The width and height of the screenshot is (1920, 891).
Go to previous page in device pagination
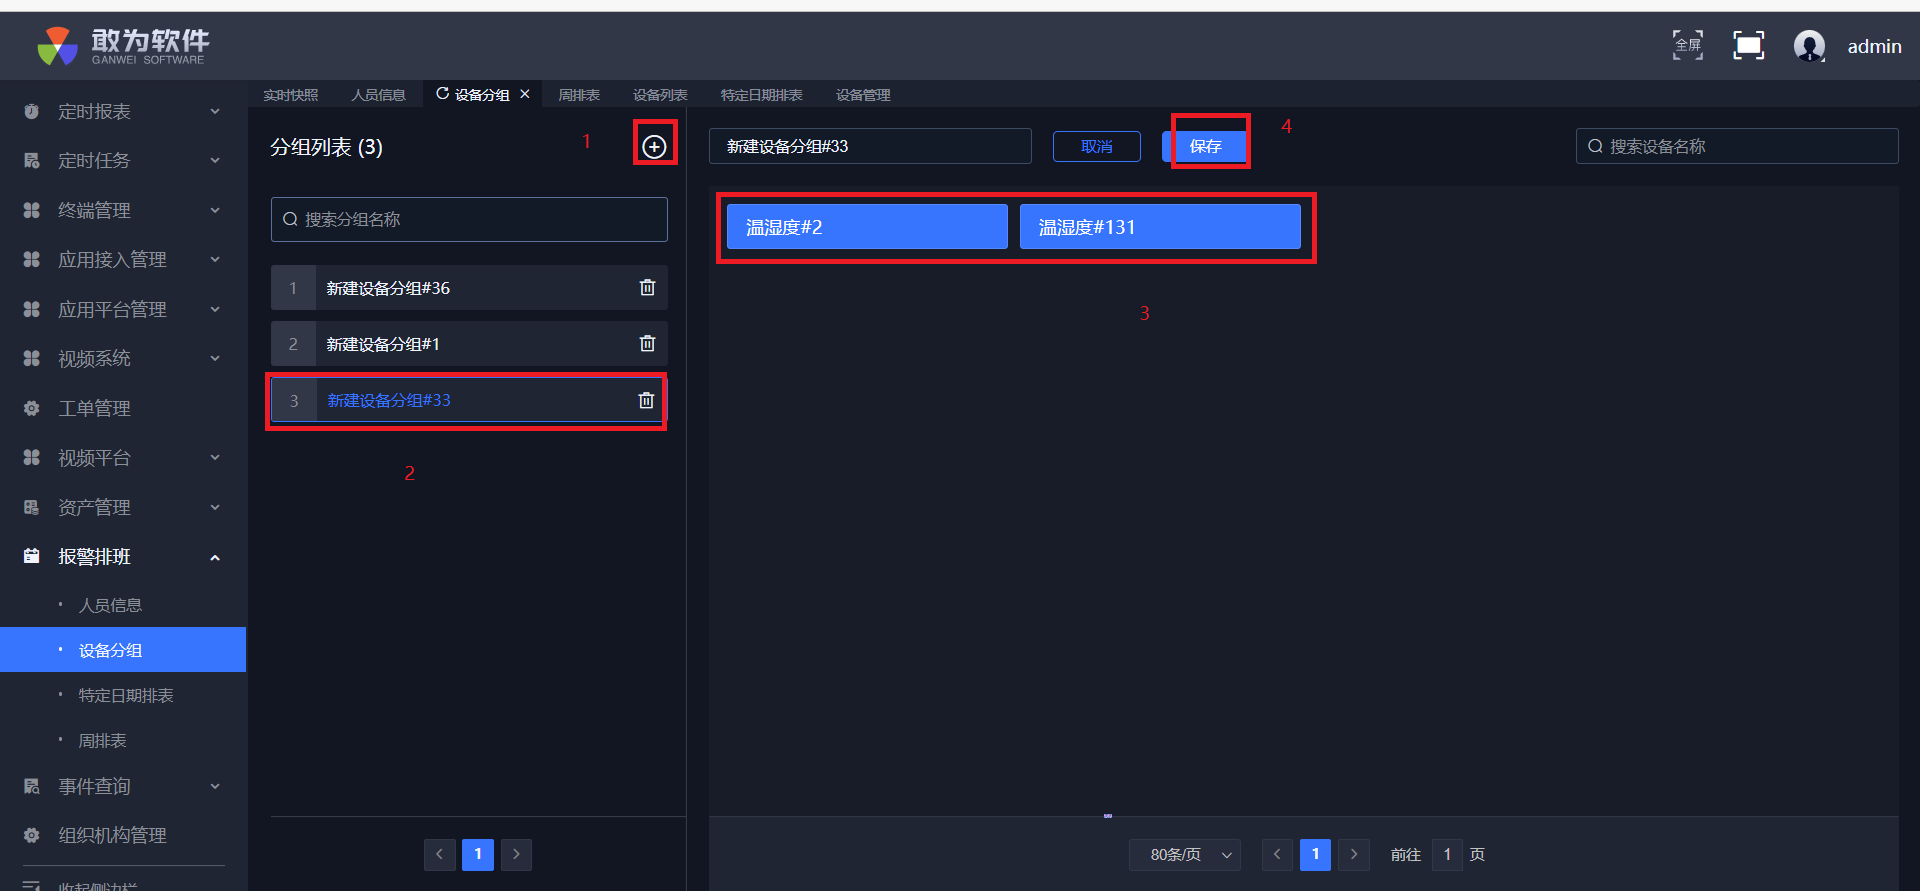[x=1277, y=854]
